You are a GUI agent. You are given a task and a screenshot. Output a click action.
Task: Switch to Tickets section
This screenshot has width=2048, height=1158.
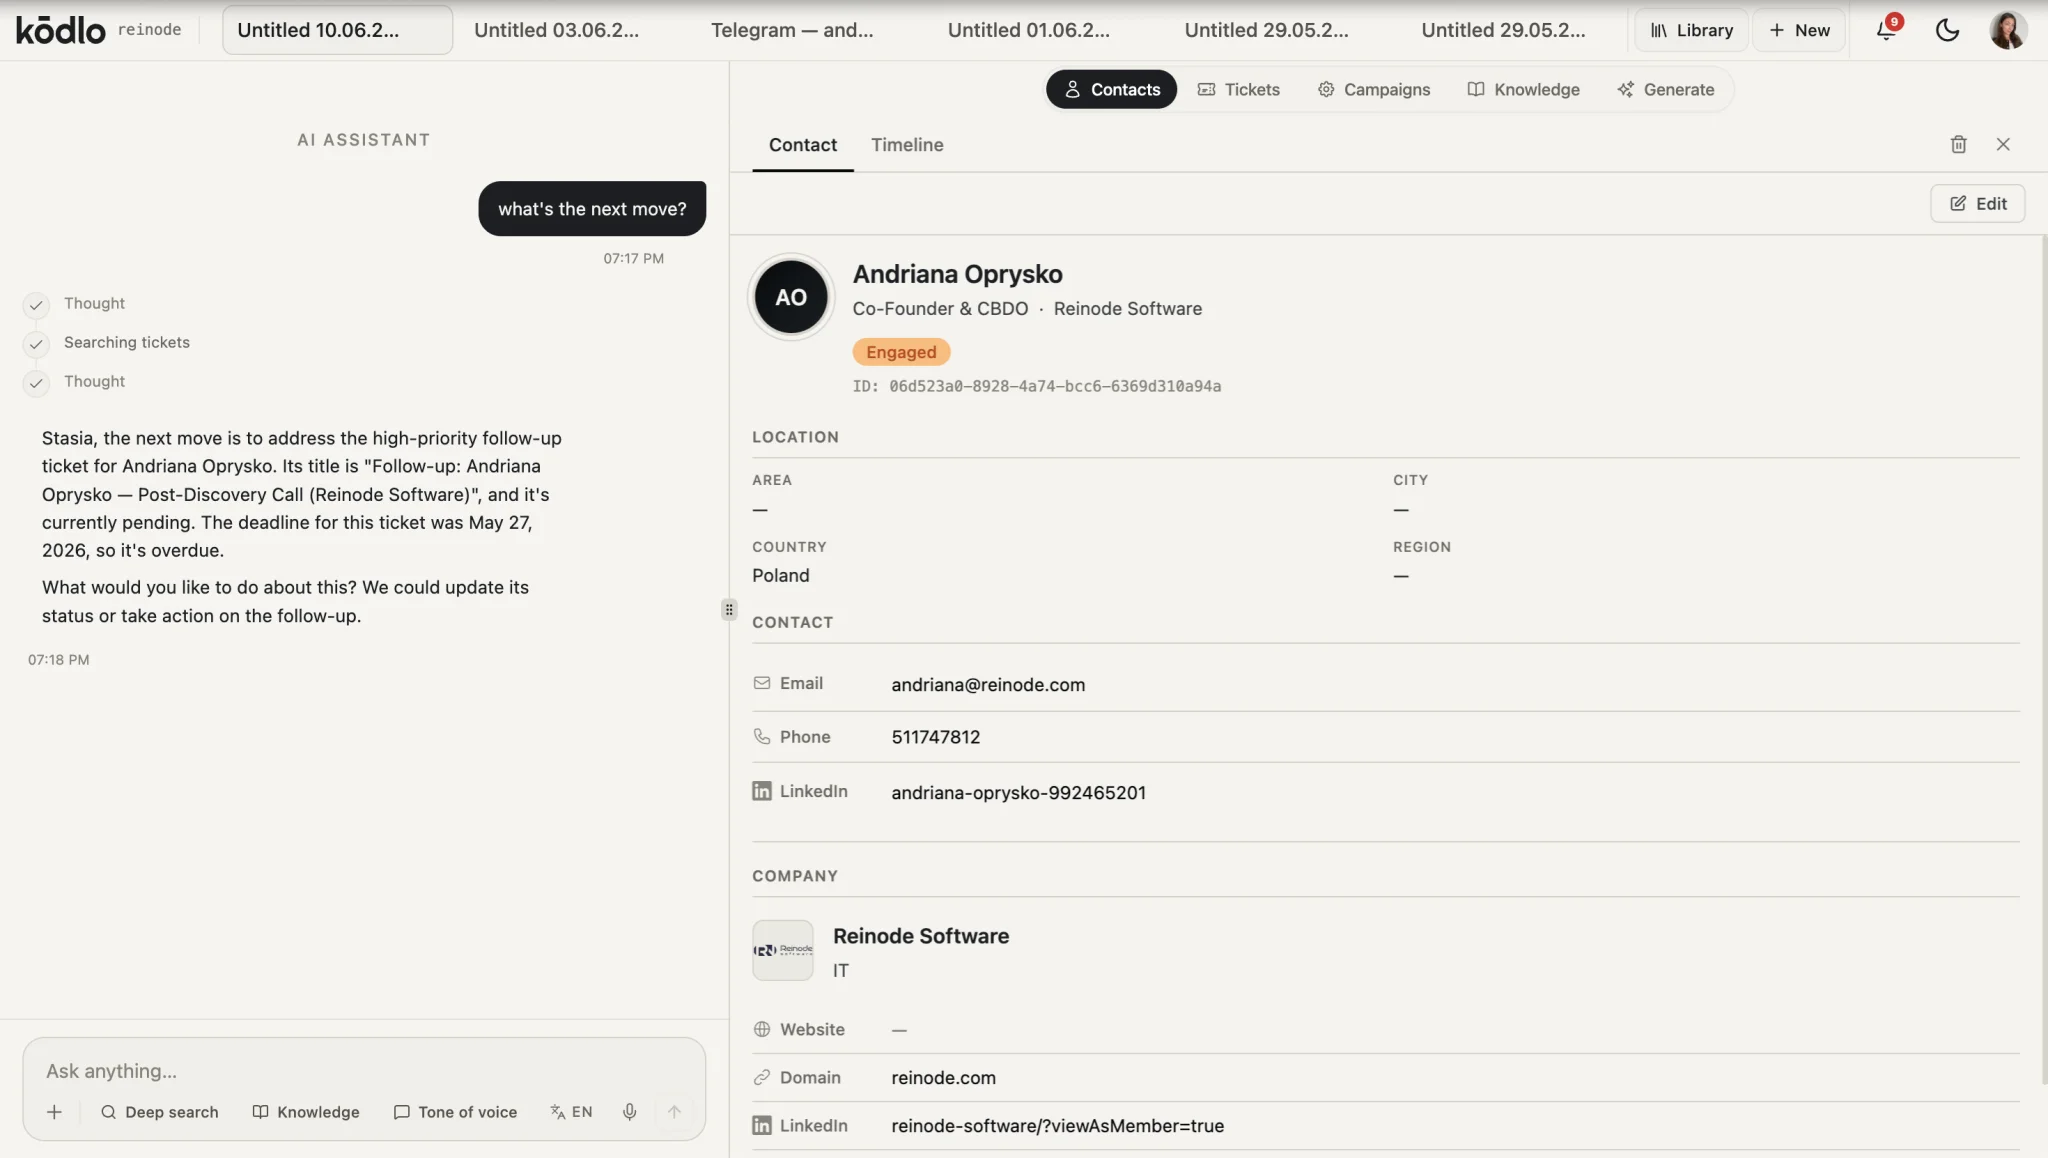click(1238, 89)
